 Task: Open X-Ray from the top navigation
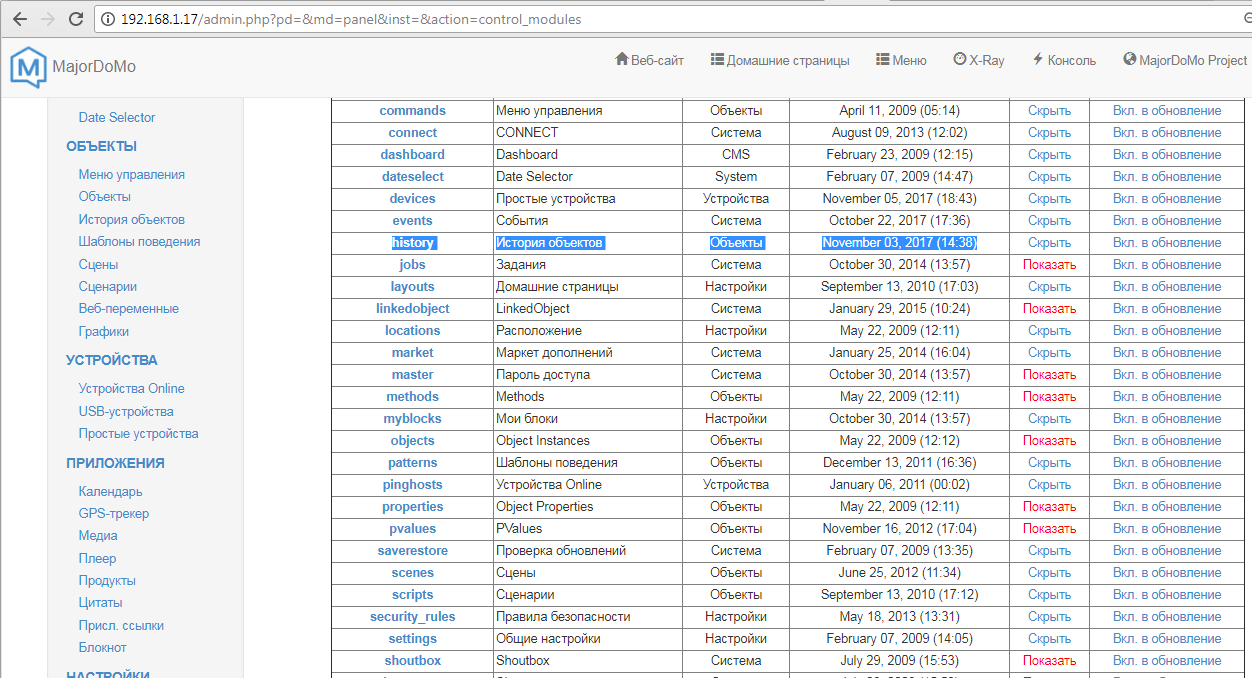coord(979,60)
